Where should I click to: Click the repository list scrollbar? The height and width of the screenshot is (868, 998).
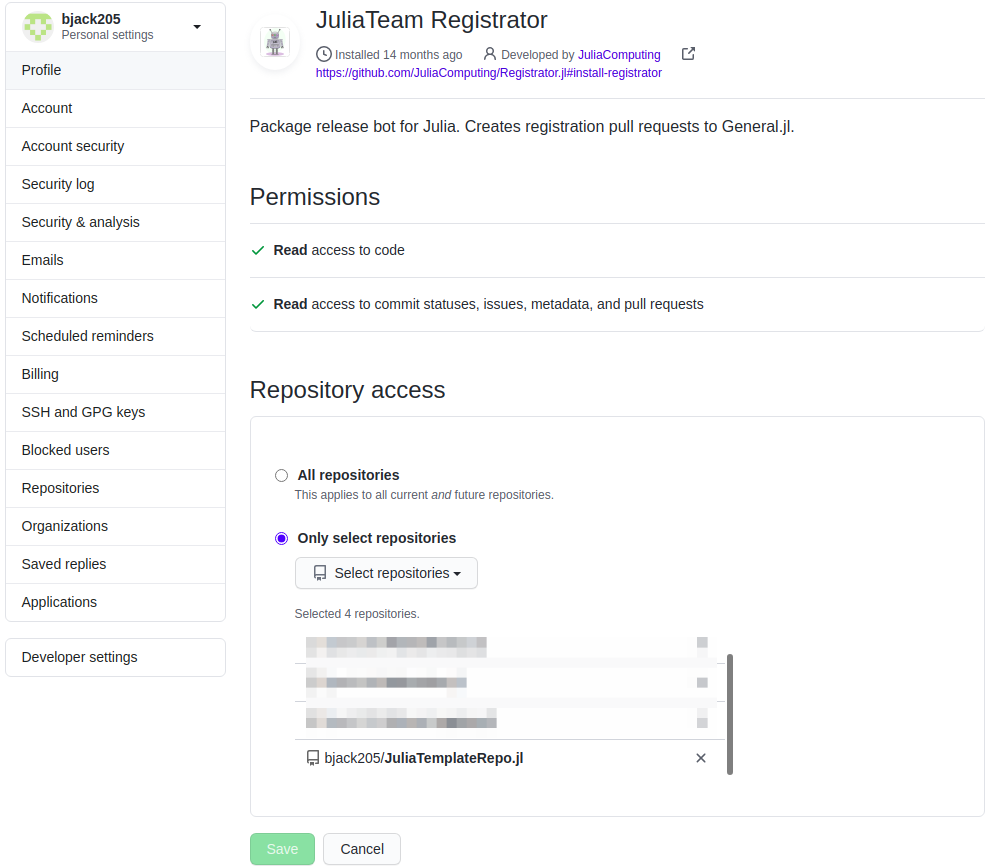point(729,710)
